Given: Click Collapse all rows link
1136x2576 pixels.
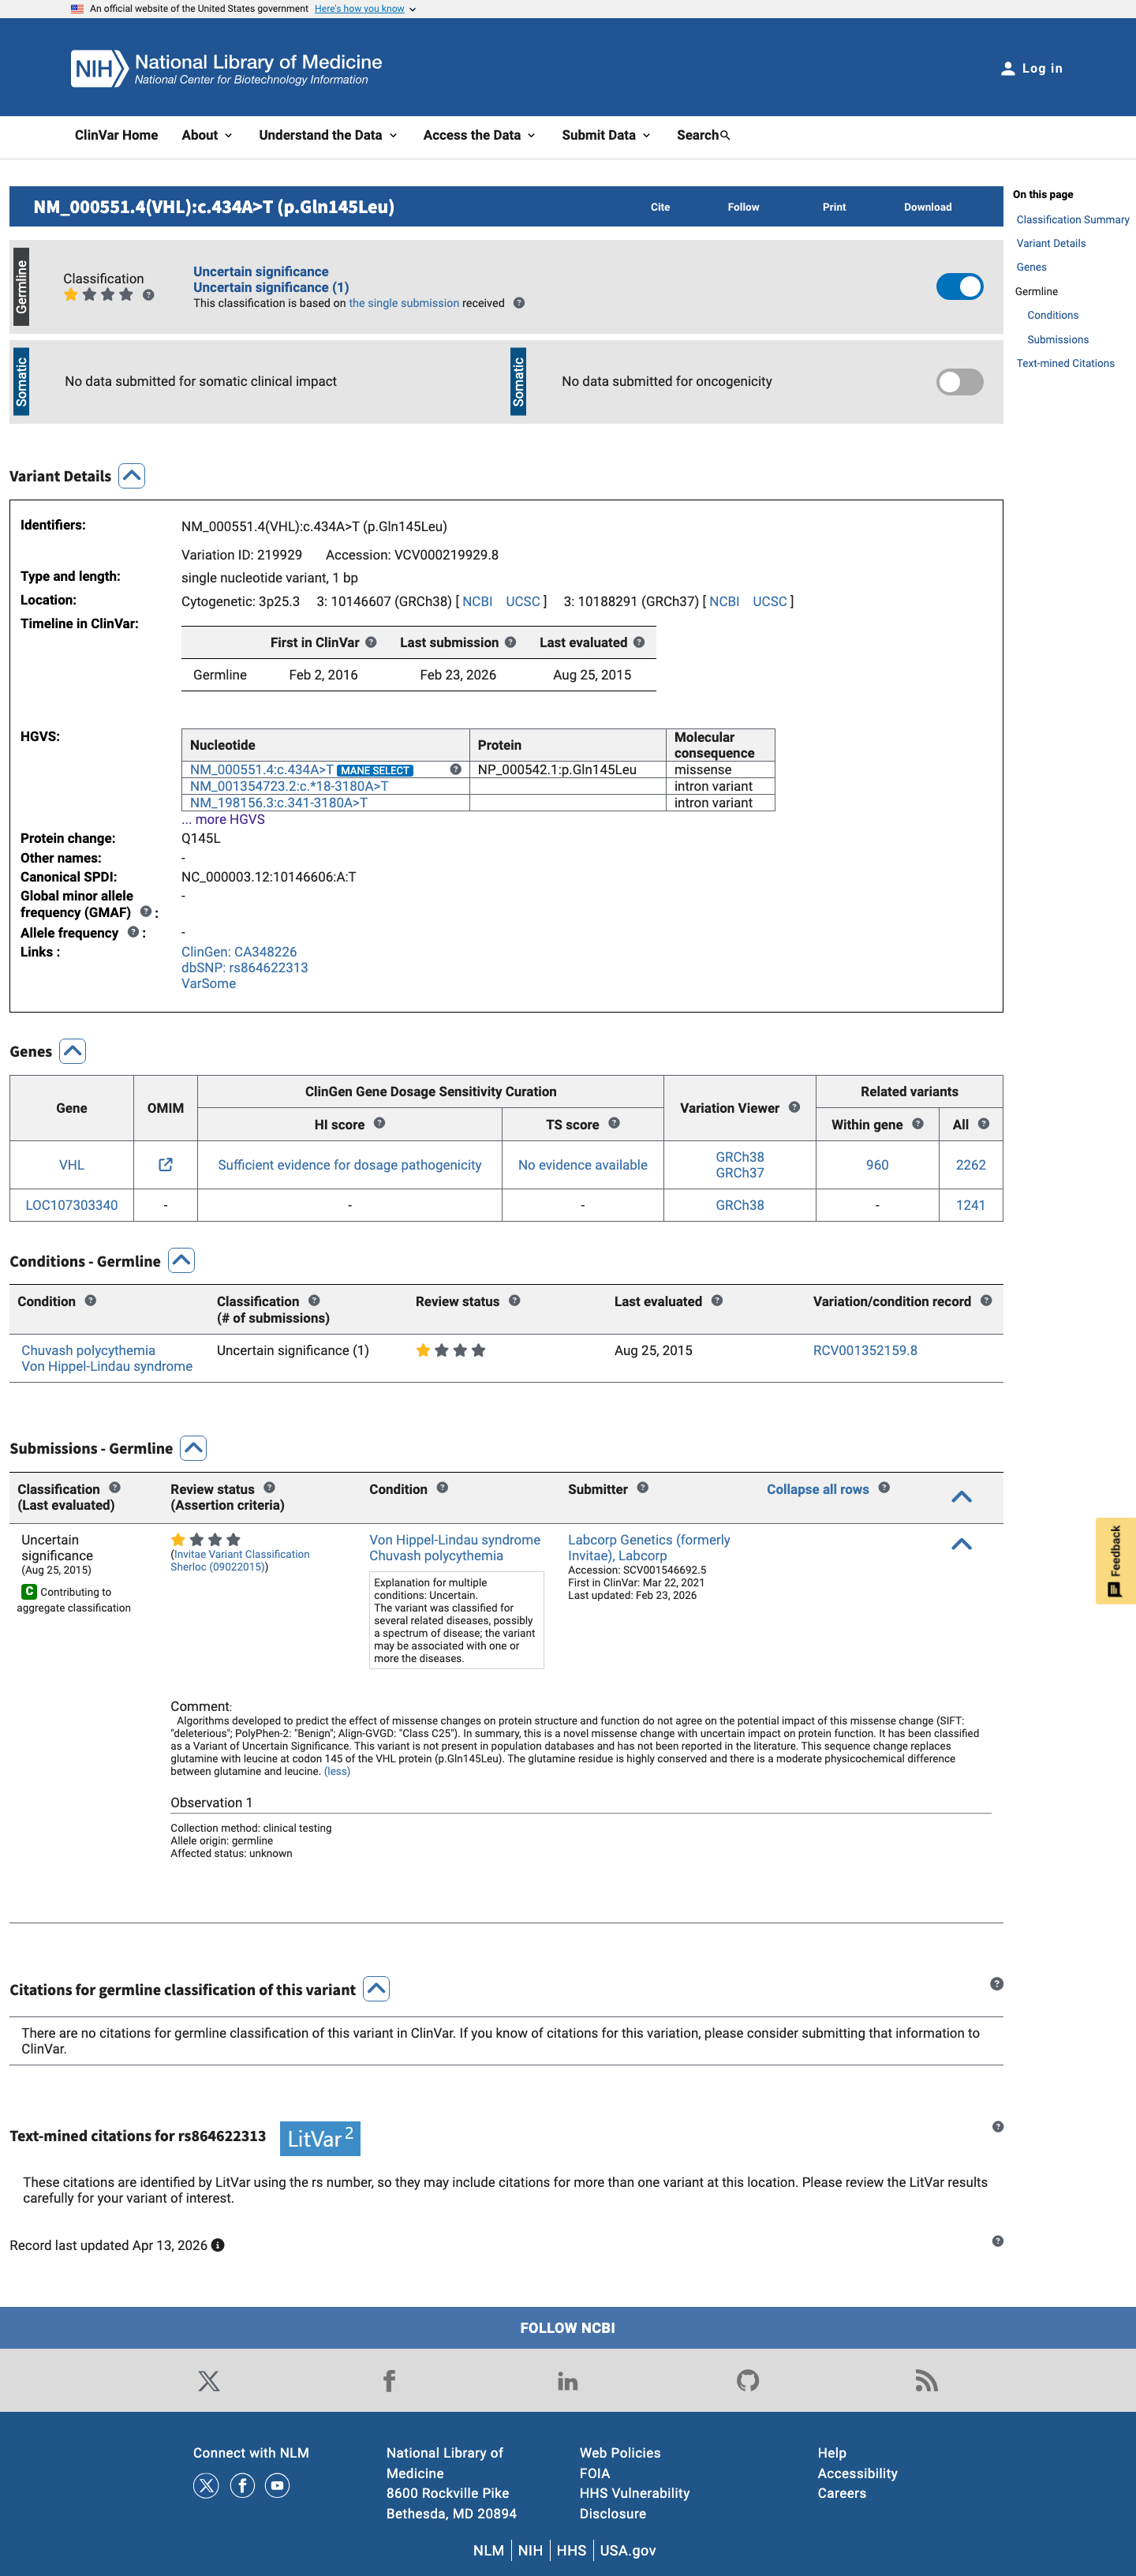Looking at the screenshot, I should 817,1489.
